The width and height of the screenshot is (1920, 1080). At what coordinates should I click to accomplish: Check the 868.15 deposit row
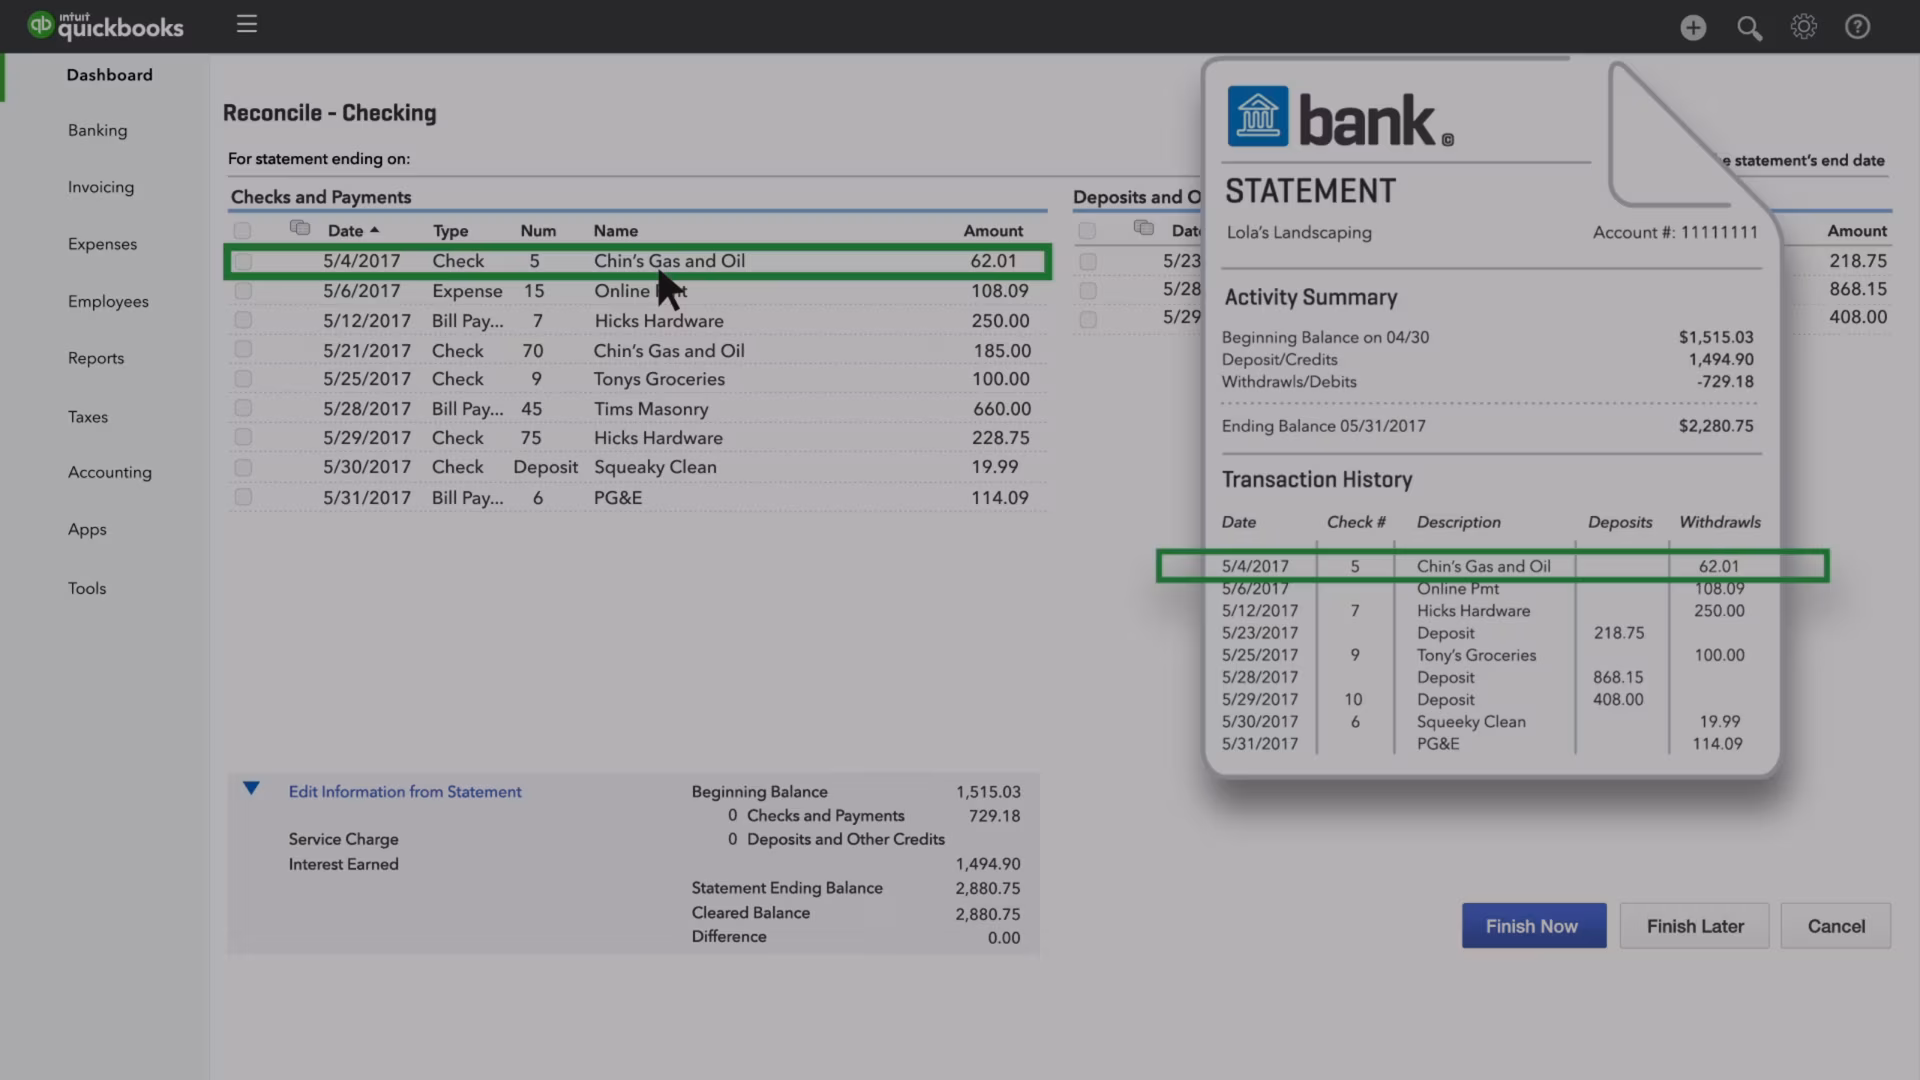coord(1088,290)
